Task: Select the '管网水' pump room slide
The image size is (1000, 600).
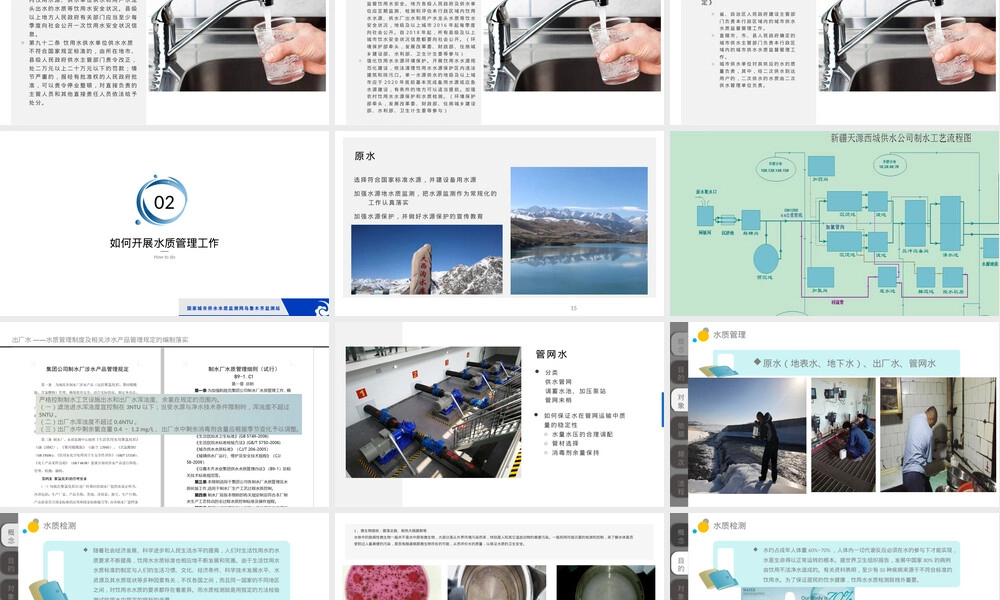Action: (x=499, y=414)
